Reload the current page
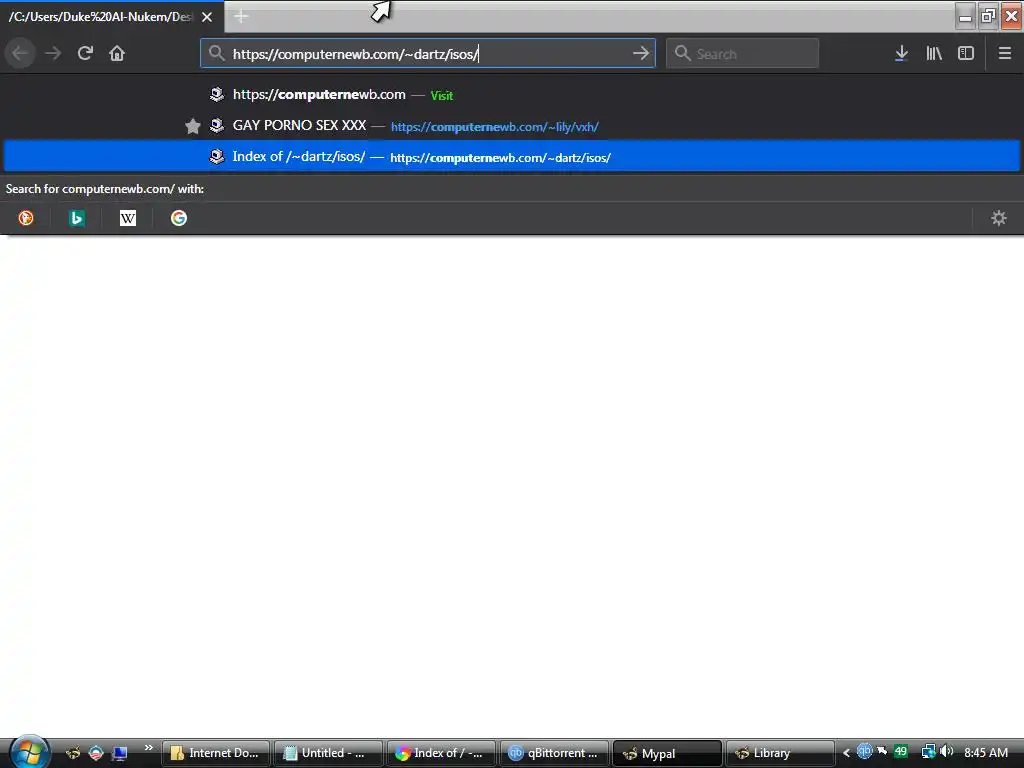The width and height of the screenshot is (1024, 768). click(85, 54)
